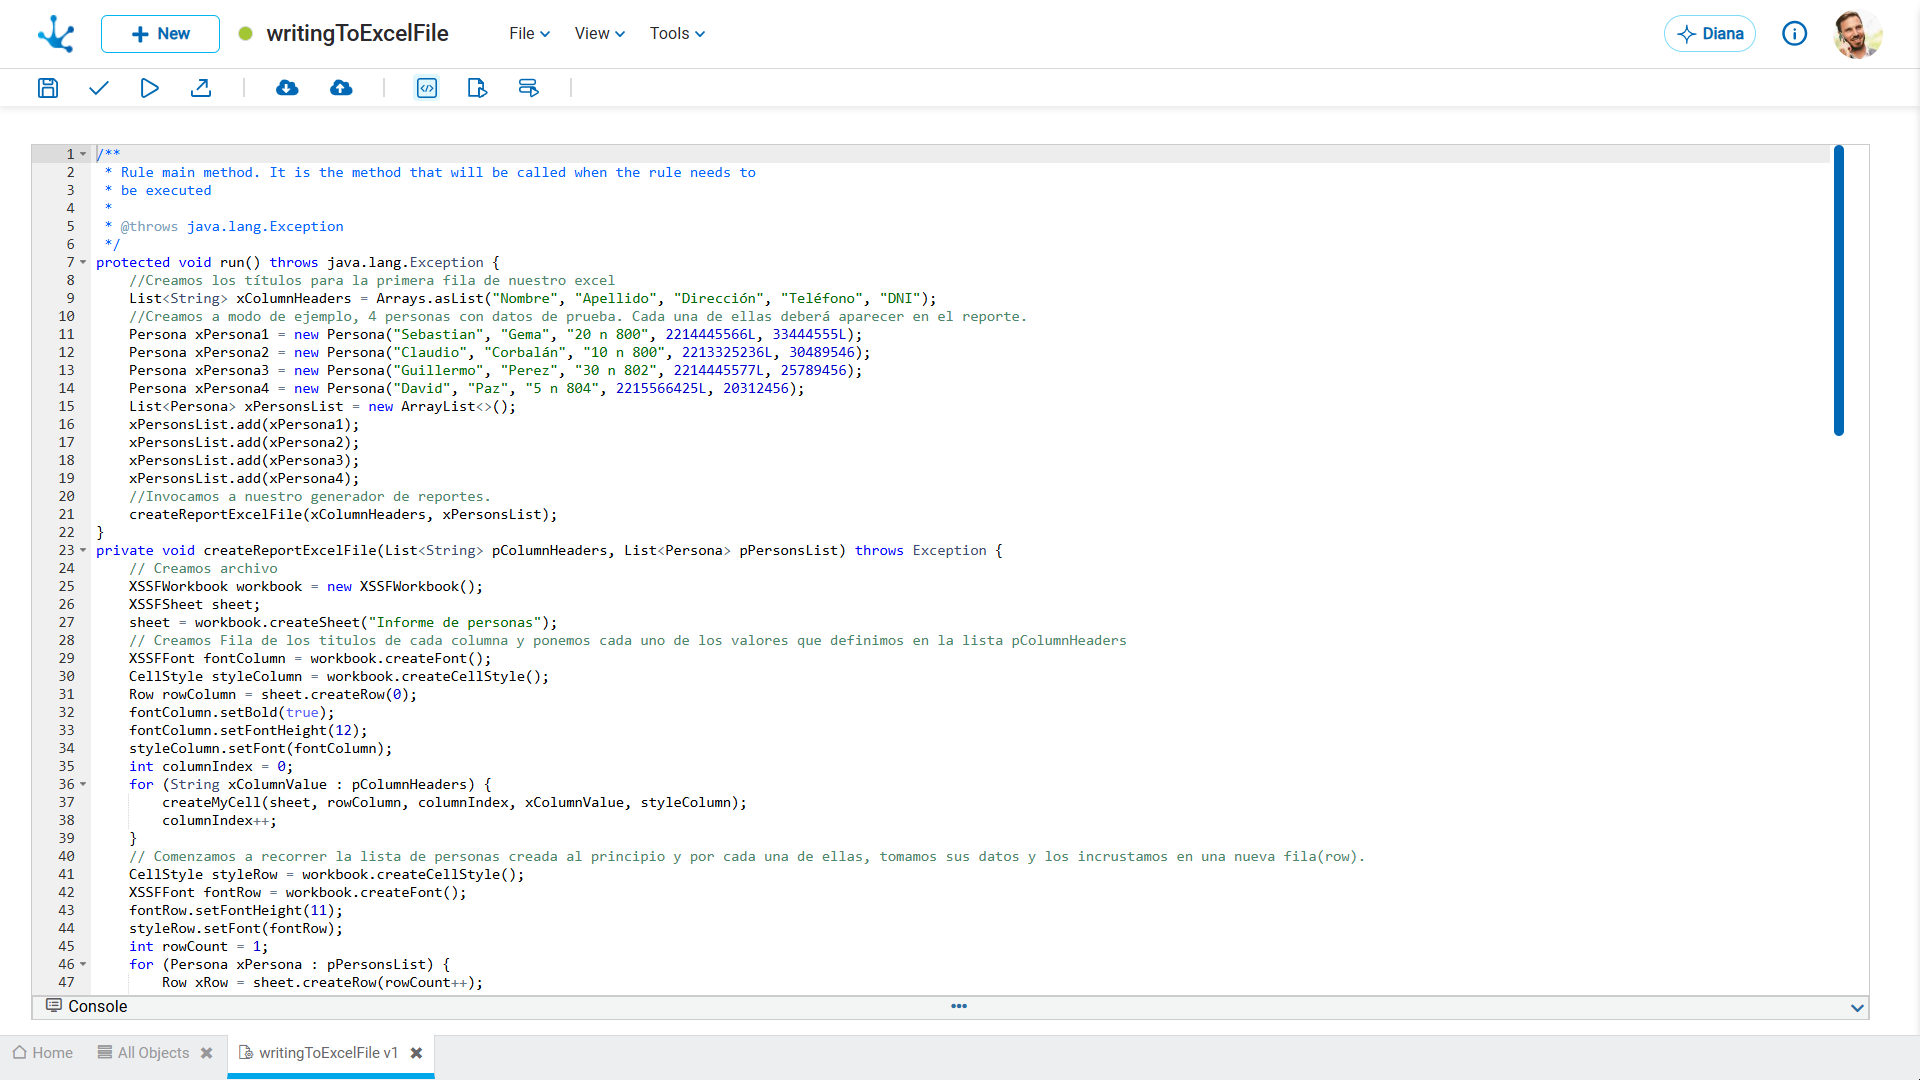Click the New button
The image size is (1920, 1080).
[160, 34]
